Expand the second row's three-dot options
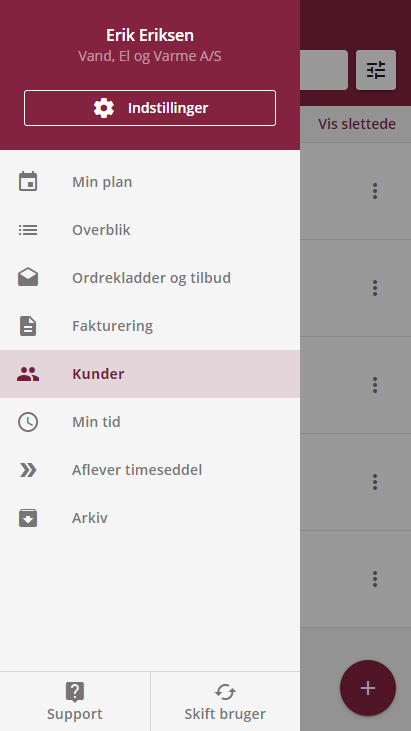Screen dimensions: 411x731 tap(375, 288)
